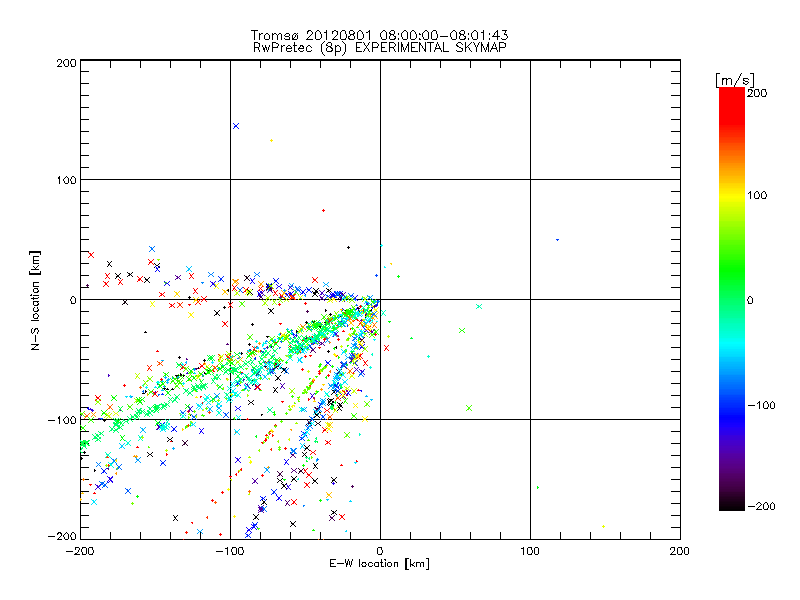
Task: Click the y-axis tick label "-100"
Action: pyautogui.click(x=62, y=420)
